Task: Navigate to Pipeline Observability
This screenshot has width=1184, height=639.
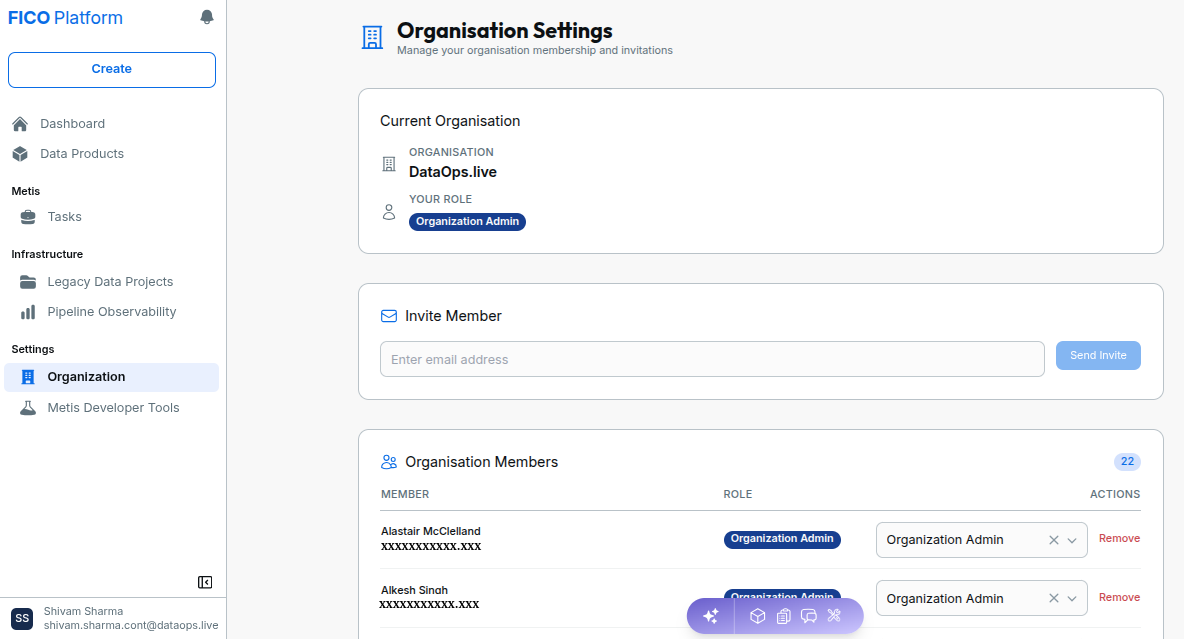Action: pyautogui.click(x=112, y=312)
